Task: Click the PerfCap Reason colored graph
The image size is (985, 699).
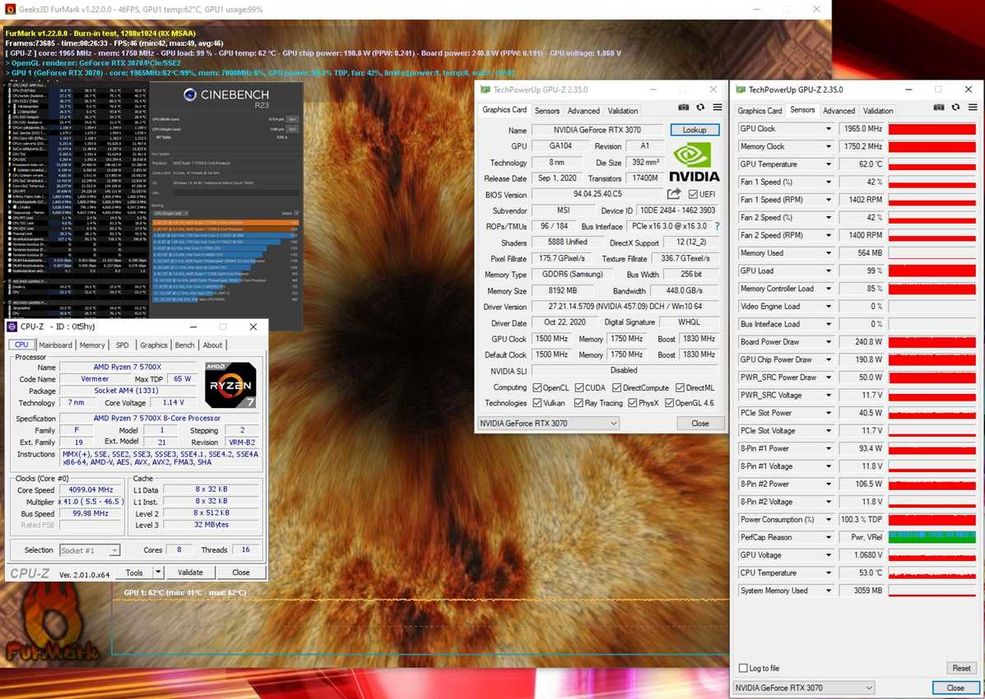Action: pyautogui.click(x=932, y=538)
